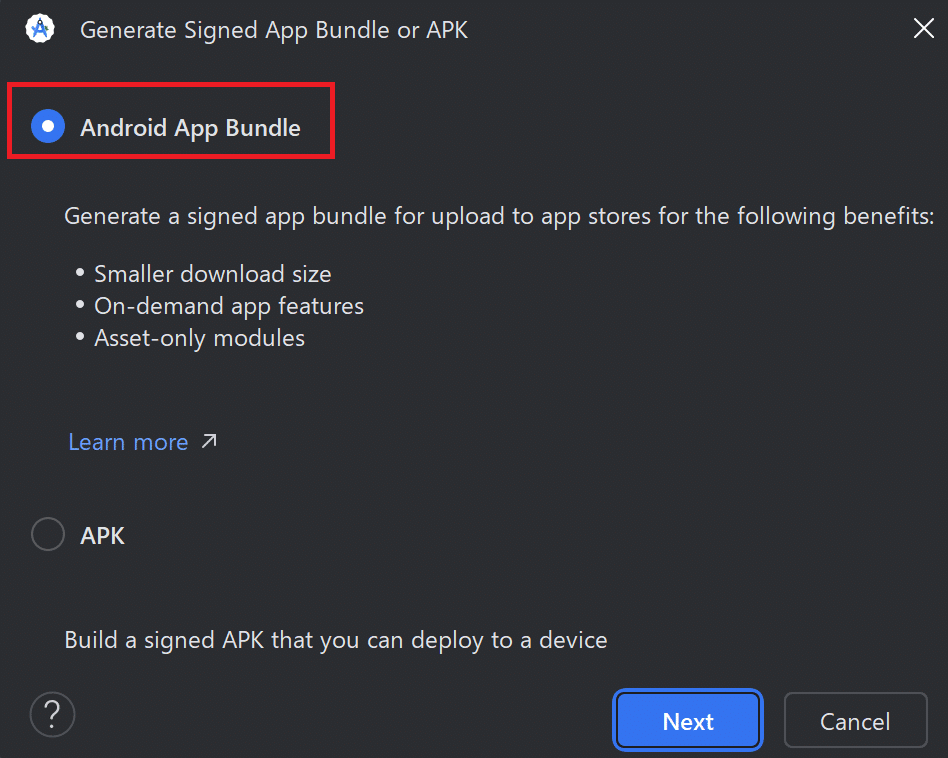Screen dimensions: 948x758
Task: Choose the APK radio option
Action: coord(47,534)
